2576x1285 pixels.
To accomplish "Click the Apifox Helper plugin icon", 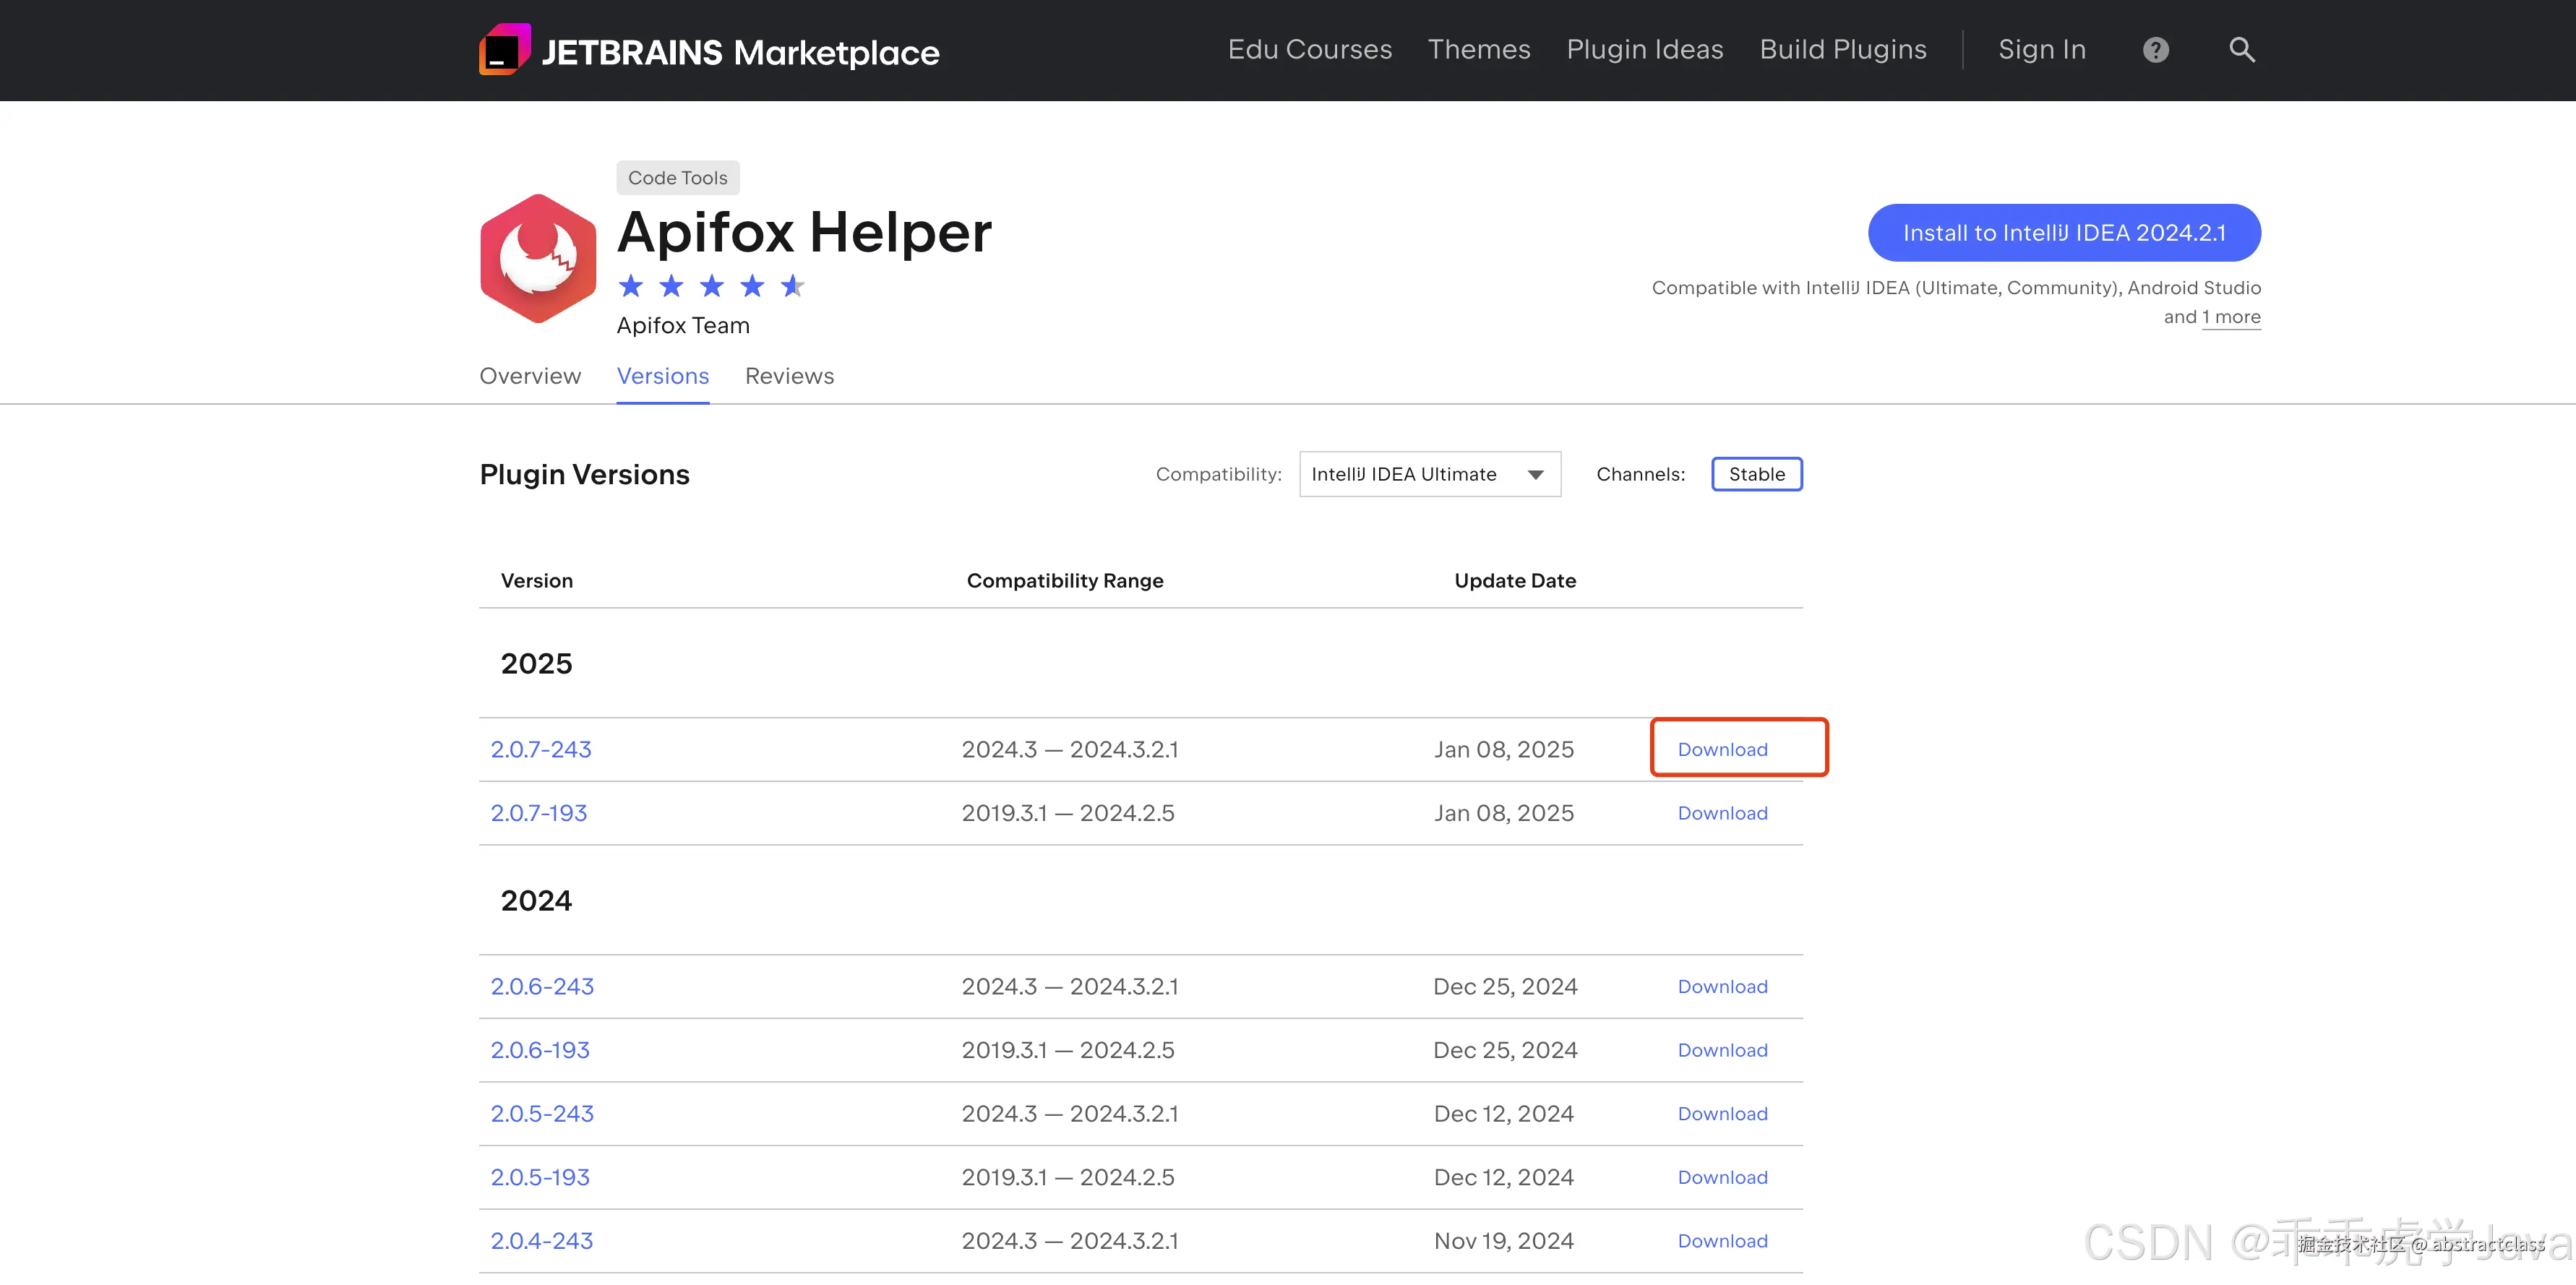I will [538, 258].
